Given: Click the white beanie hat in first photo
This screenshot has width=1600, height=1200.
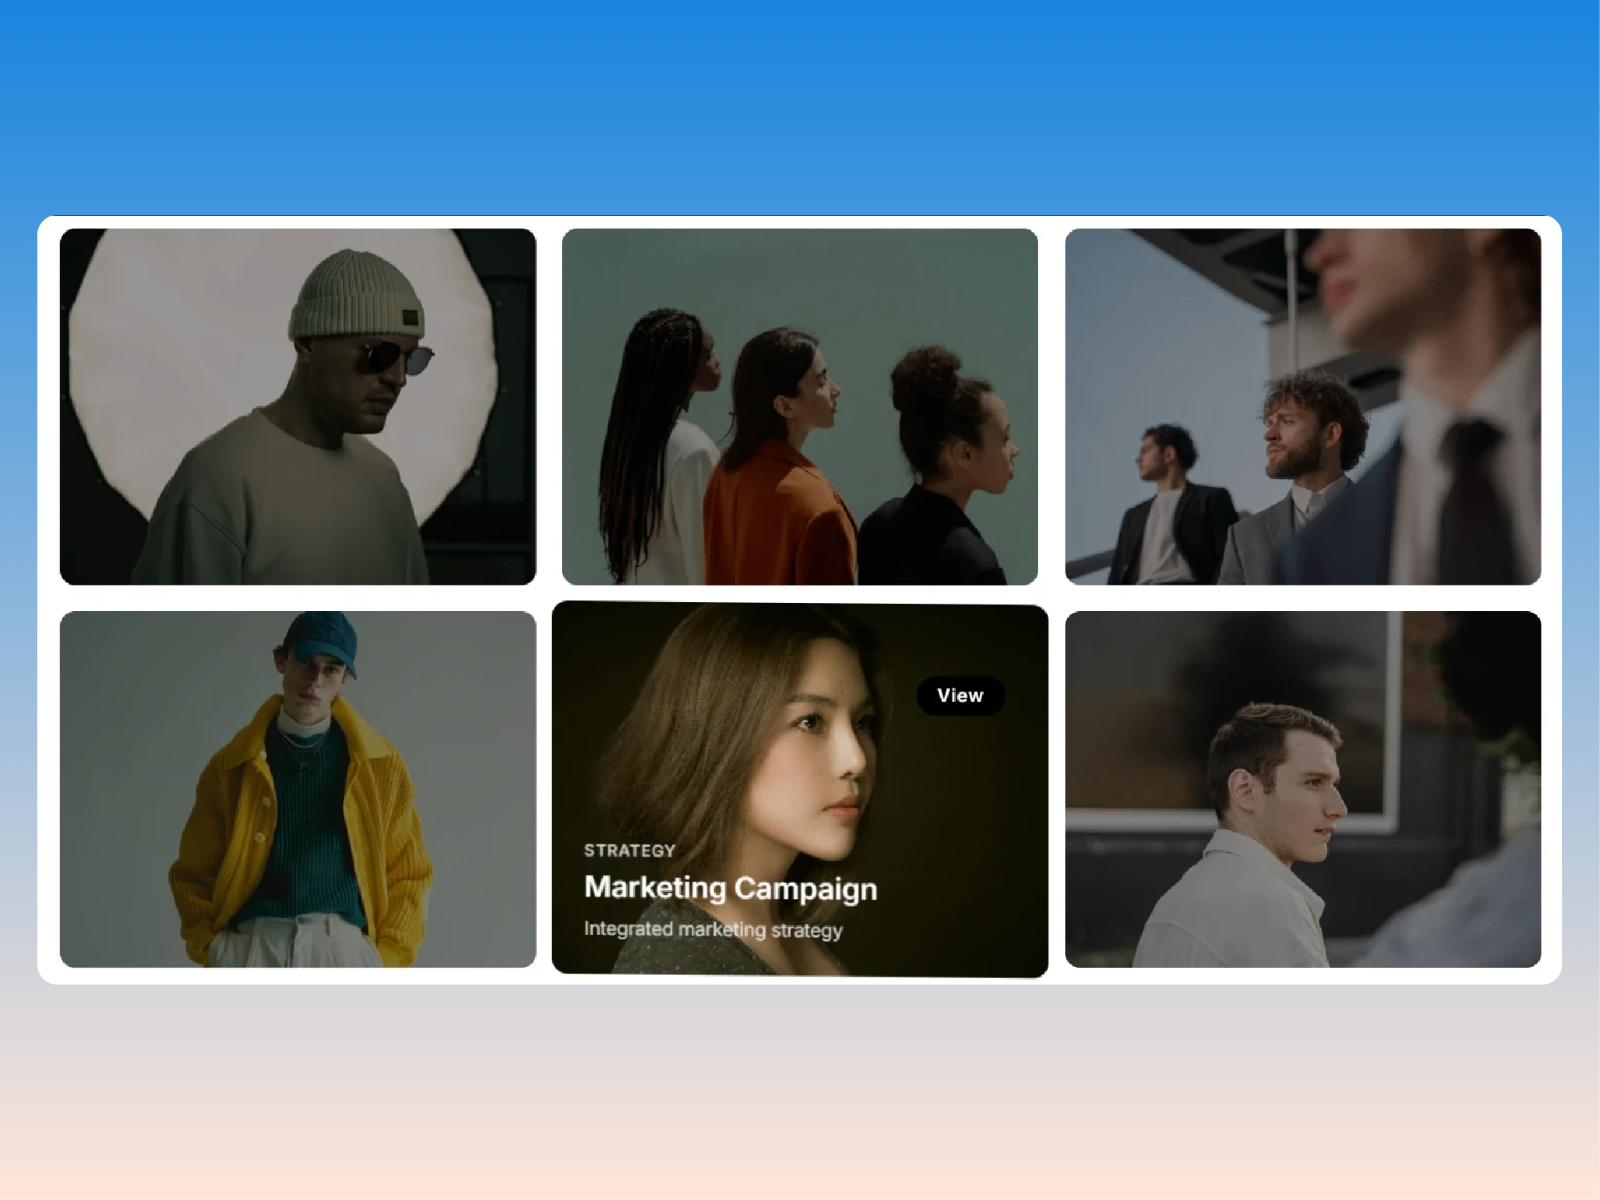Looking at the screenshot, I should point(357,296).
